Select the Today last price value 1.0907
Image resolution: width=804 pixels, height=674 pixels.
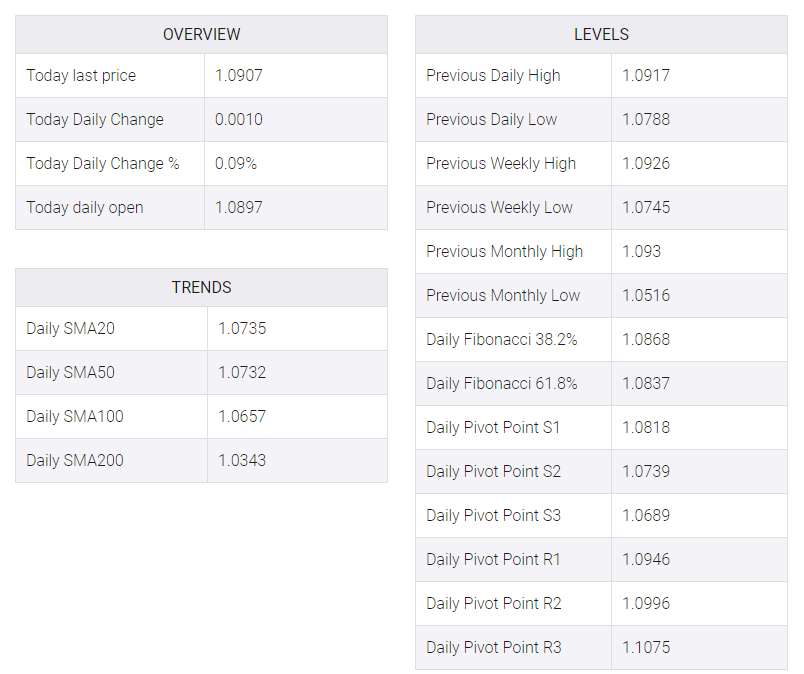click(x=239, y=75)
